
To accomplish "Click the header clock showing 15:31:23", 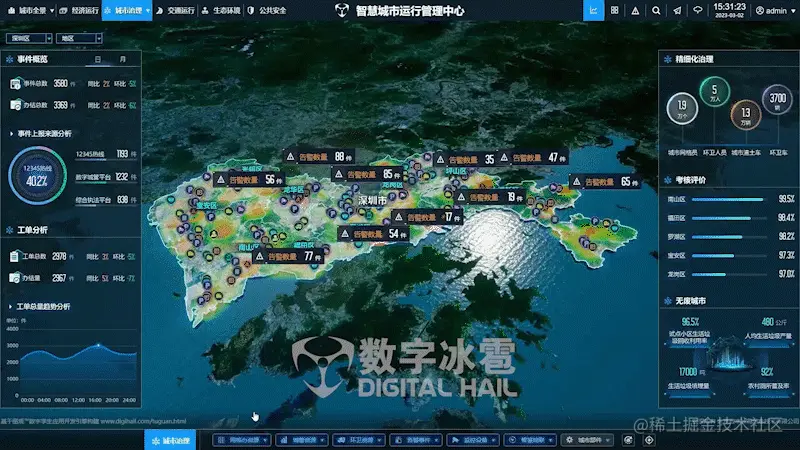I will [x=729, y=7].
